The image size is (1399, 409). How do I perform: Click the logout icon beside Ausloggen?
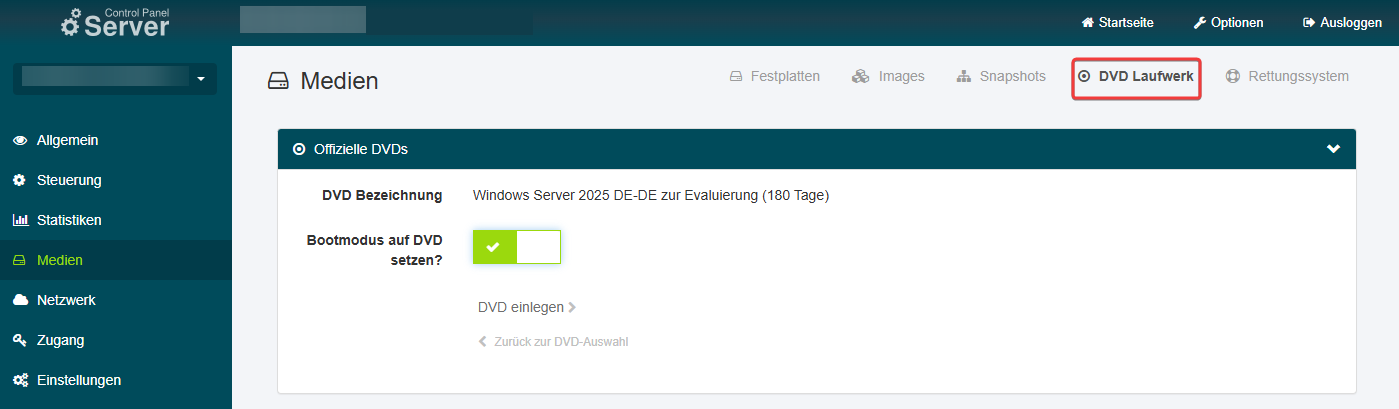coord(1308,22)
